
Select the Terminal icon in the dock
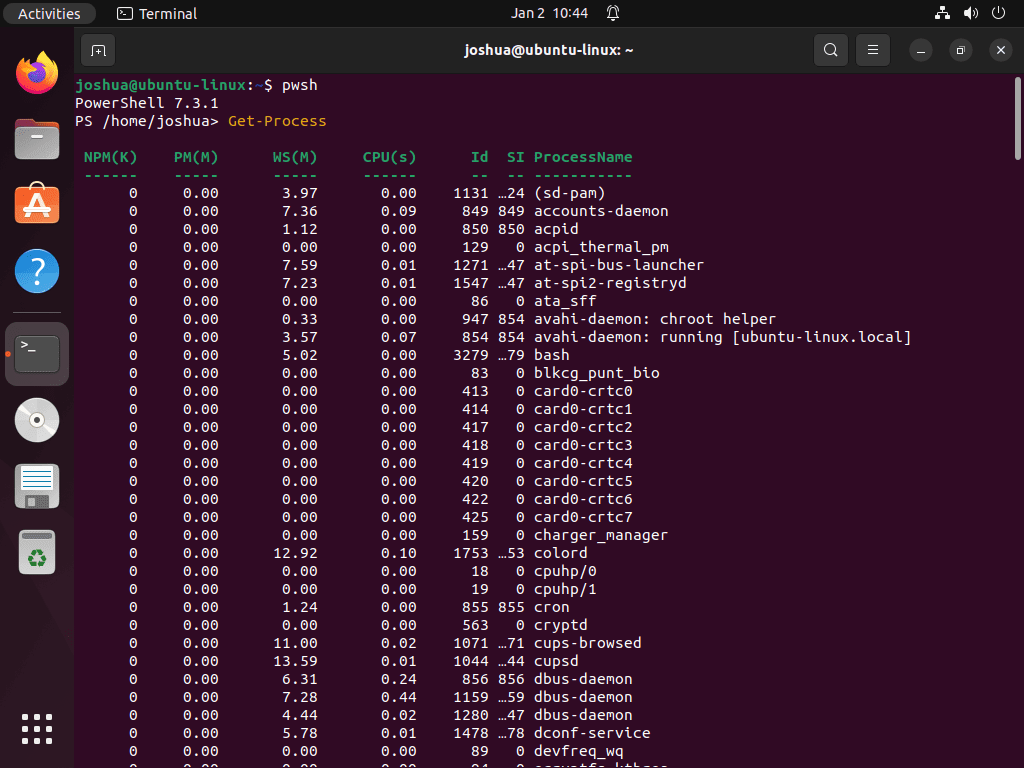(x=36, y=353)
